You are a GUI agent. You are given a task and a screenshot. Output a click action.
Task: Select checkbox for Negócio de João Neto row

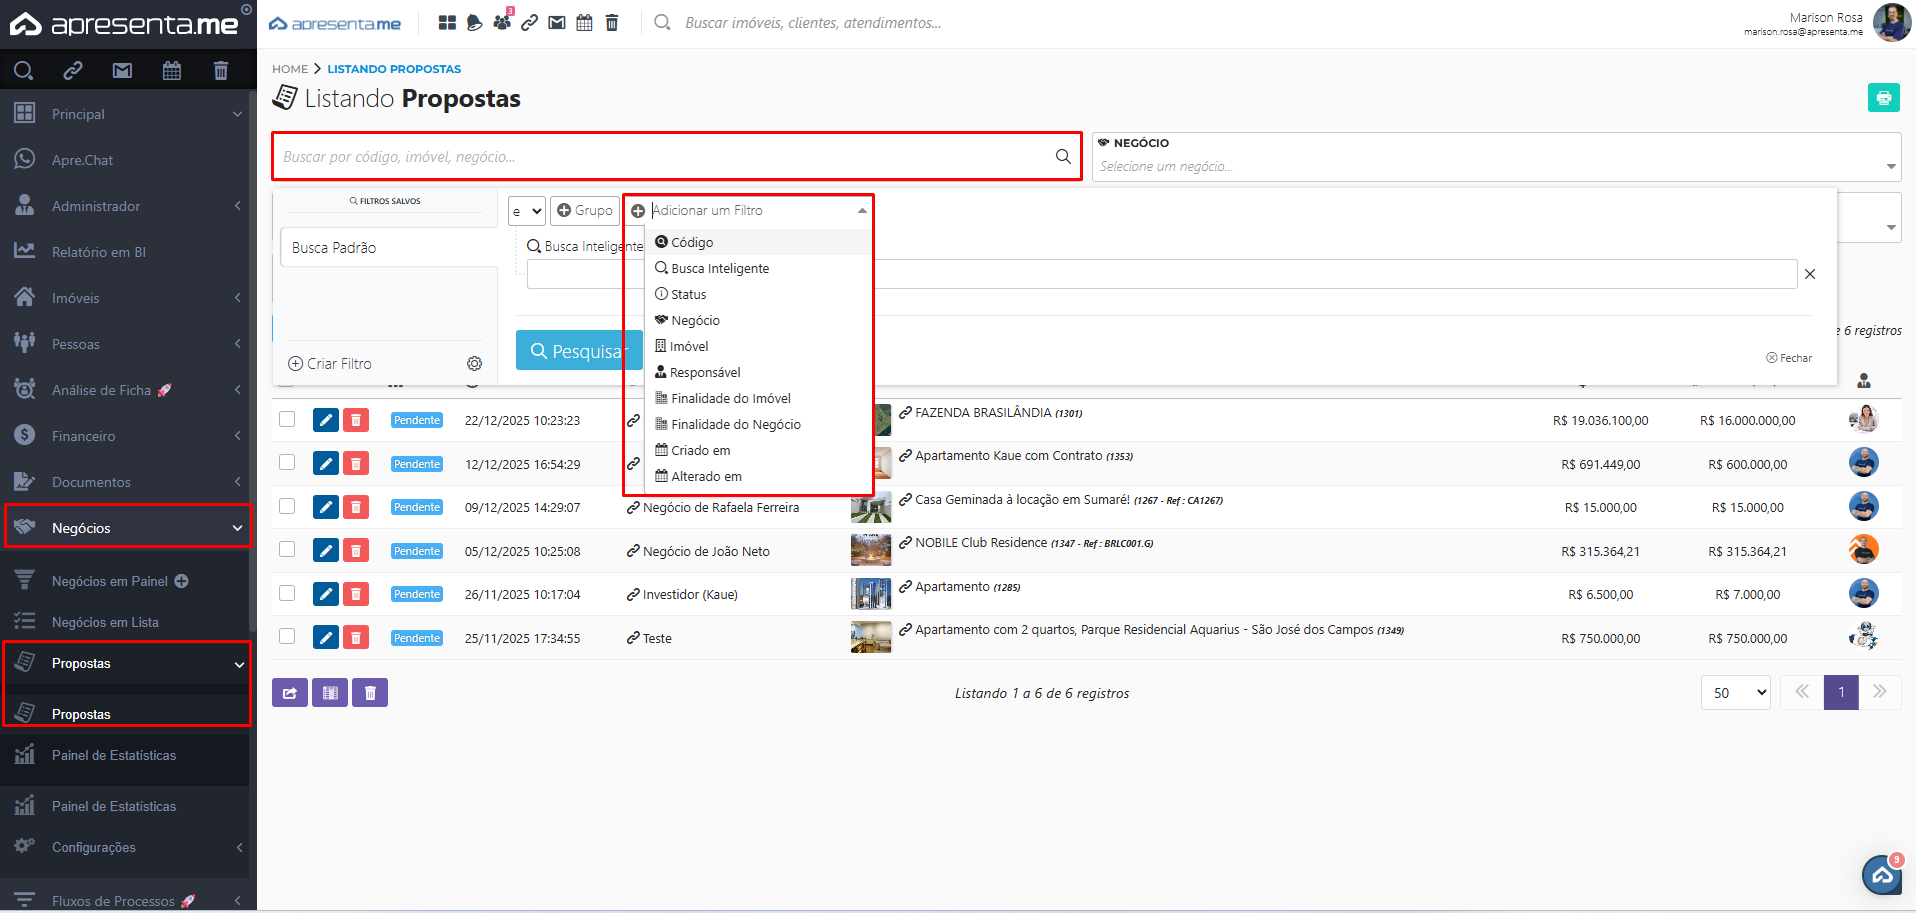pos(287,550)
